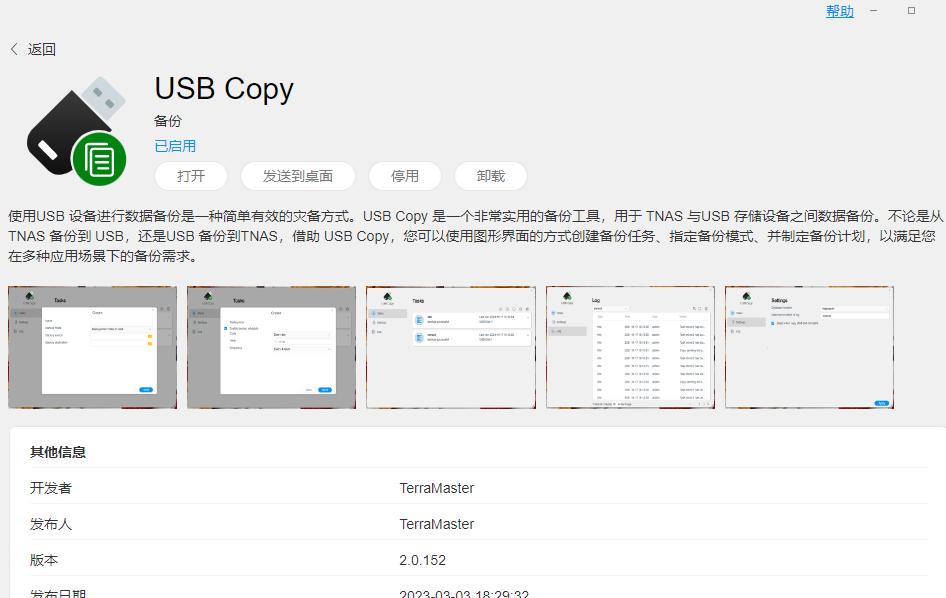Screen dimensions: 946x598
Task: Open the Log screenshot preview
Action: (x=630, y=346)
